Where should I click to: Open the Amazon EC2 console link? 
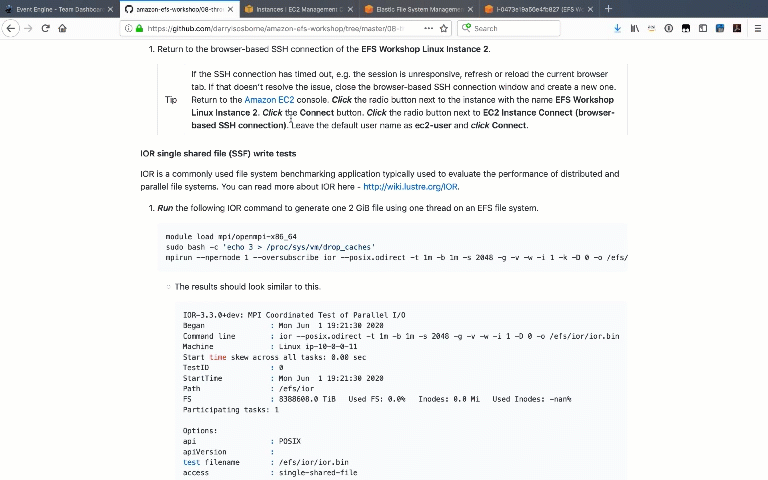(269, 100)
